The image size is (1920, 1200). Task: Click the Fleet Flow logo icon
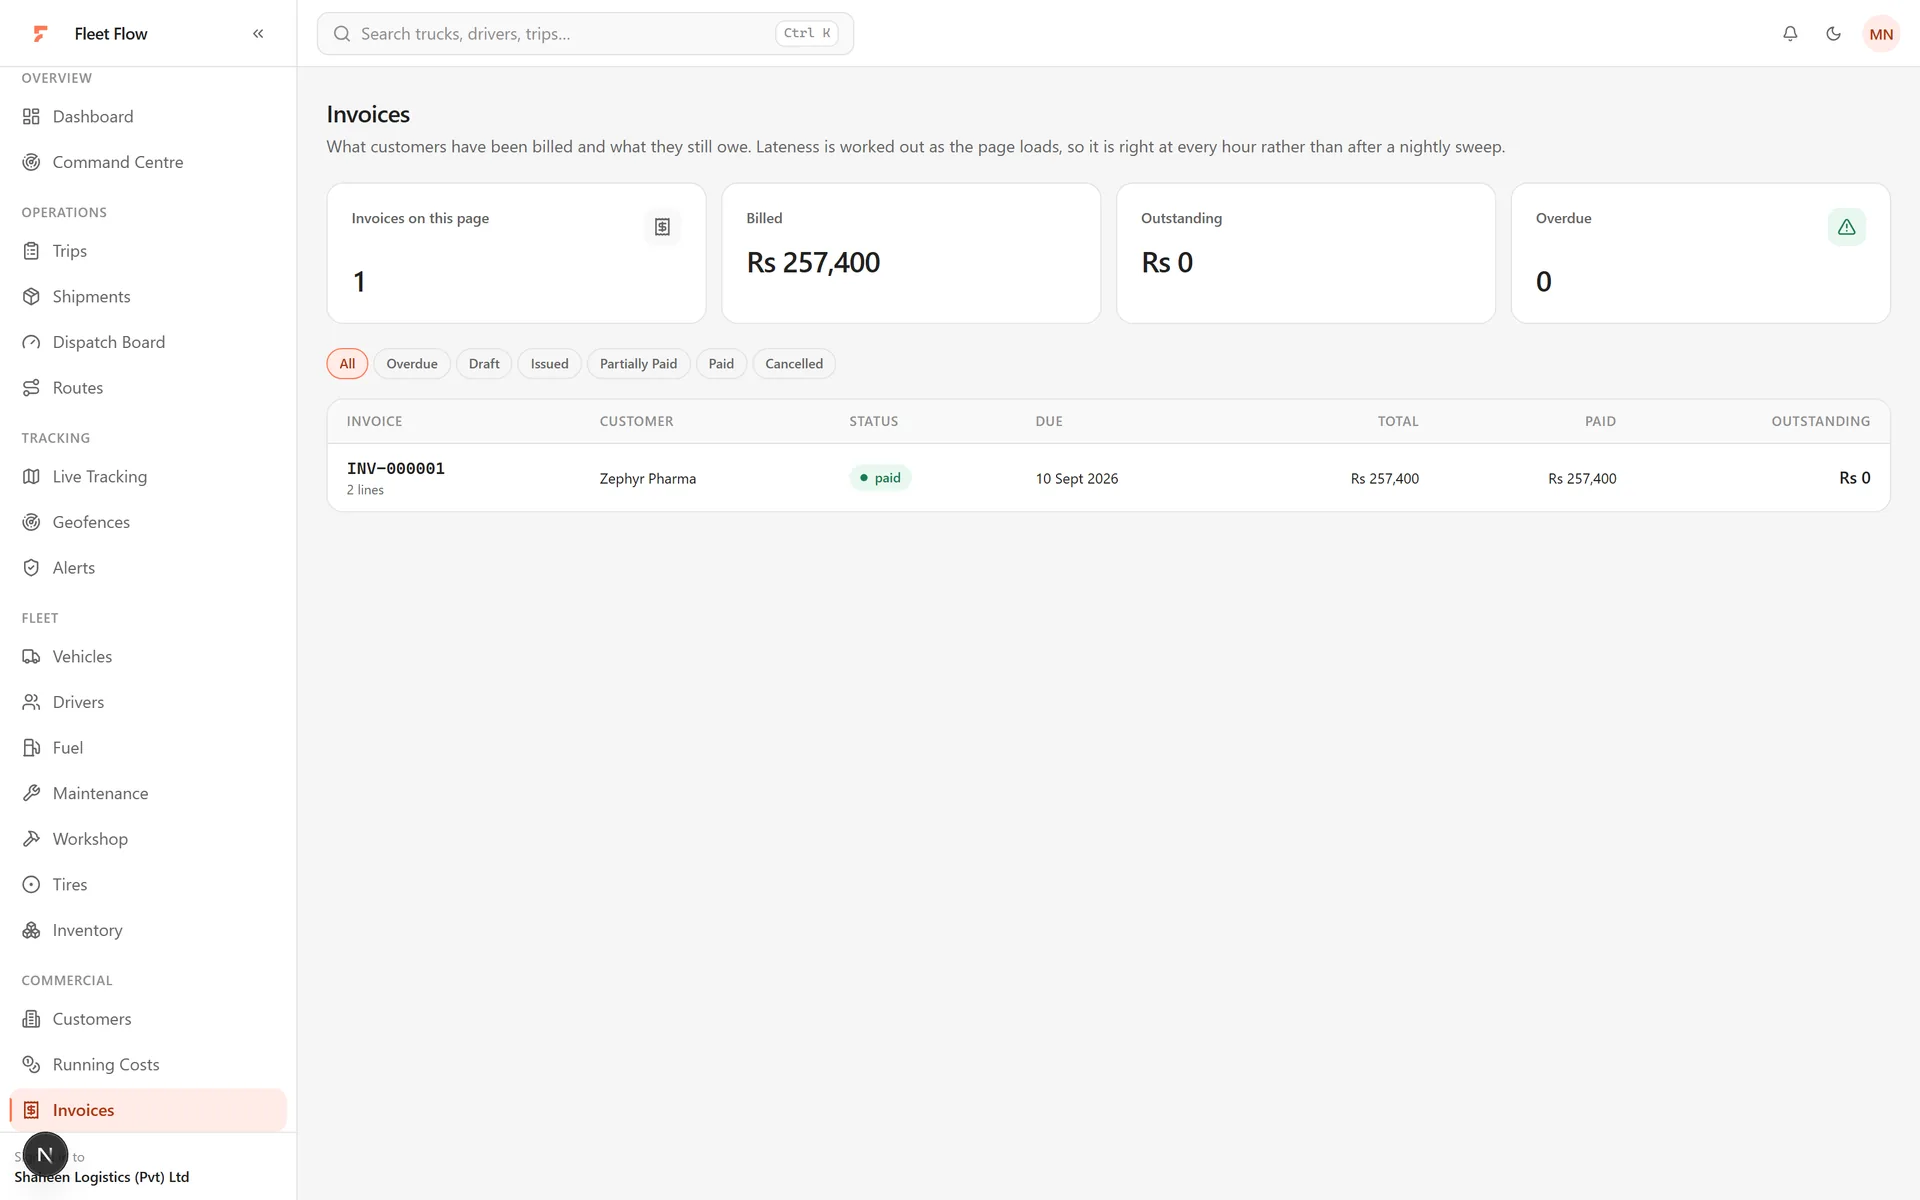(40, 34)
